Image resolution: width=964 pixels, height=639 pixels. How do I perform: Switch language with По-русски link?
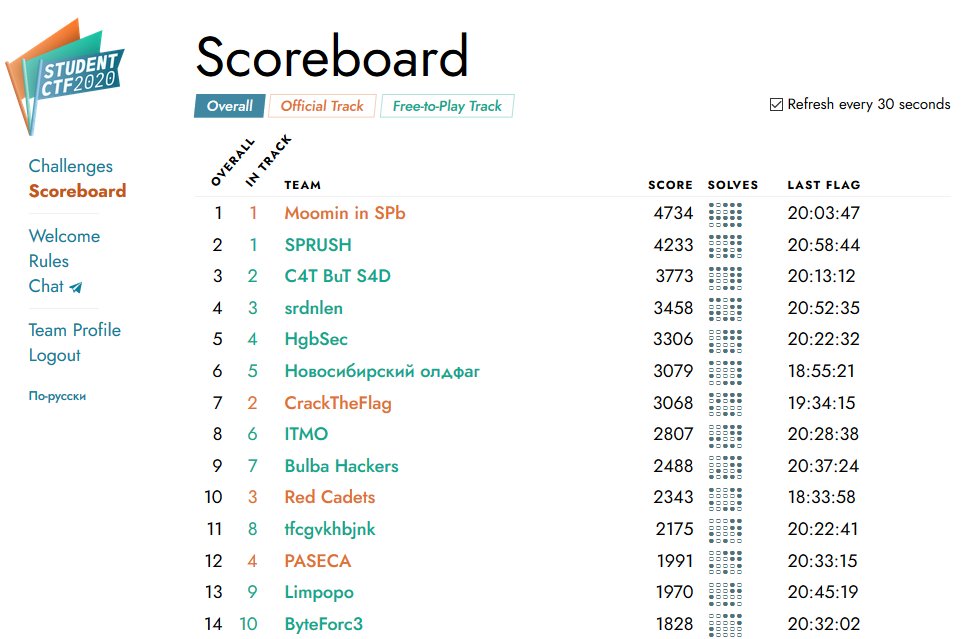click(x=57, y=396)
